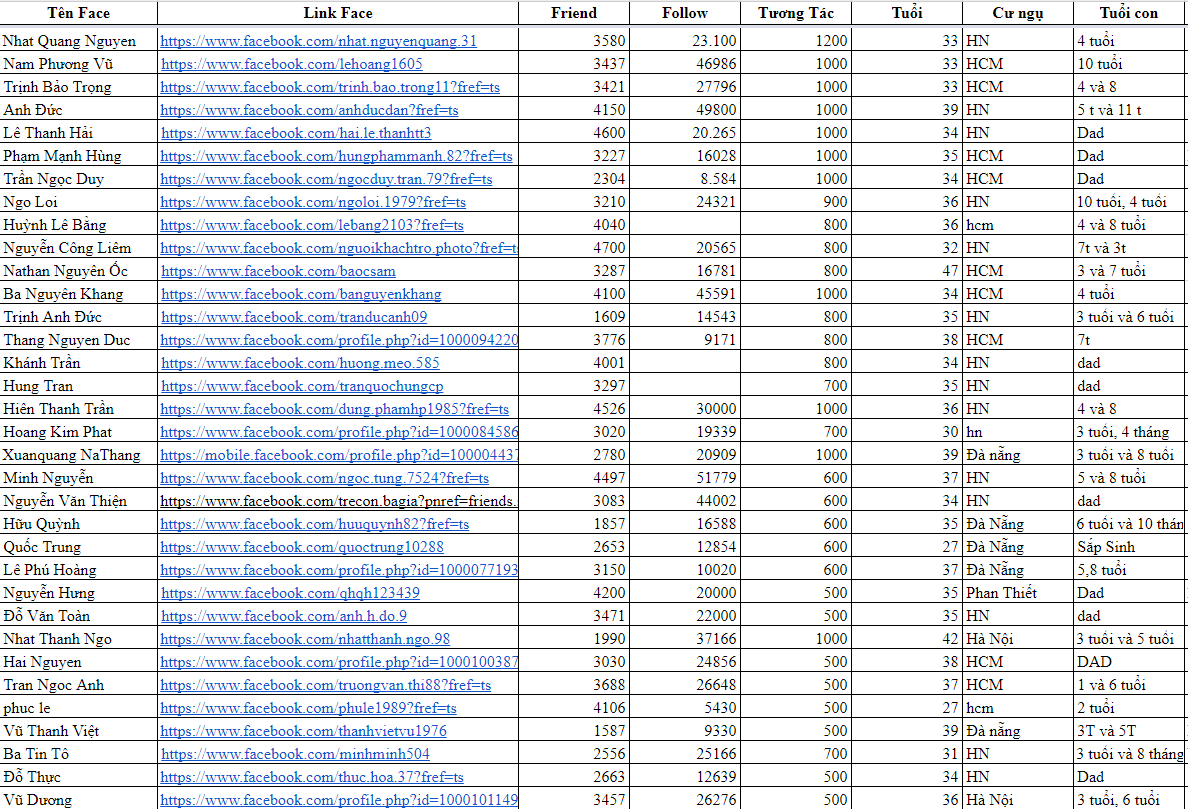Click the "Sắp Sinh" cell

(1105, 547)
